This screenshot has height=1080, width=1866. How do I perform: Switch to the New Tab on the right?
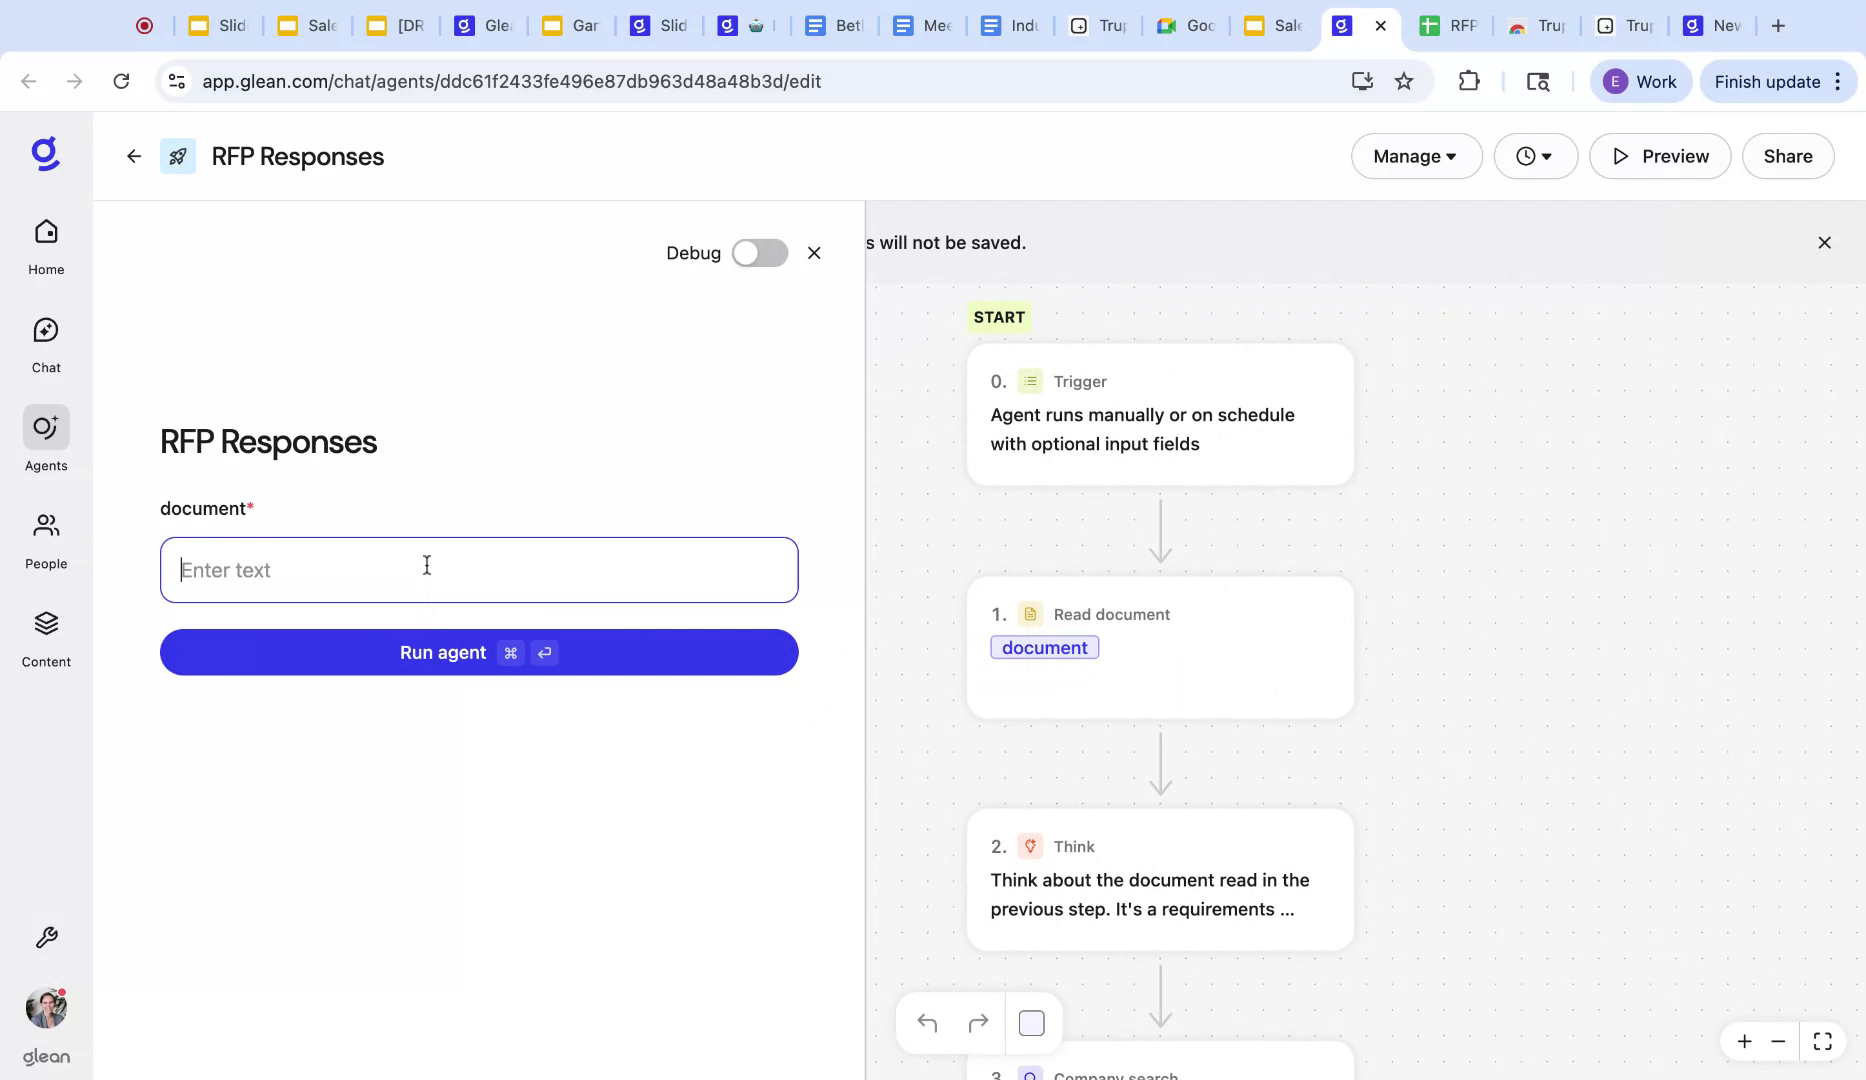point(1712,25)
